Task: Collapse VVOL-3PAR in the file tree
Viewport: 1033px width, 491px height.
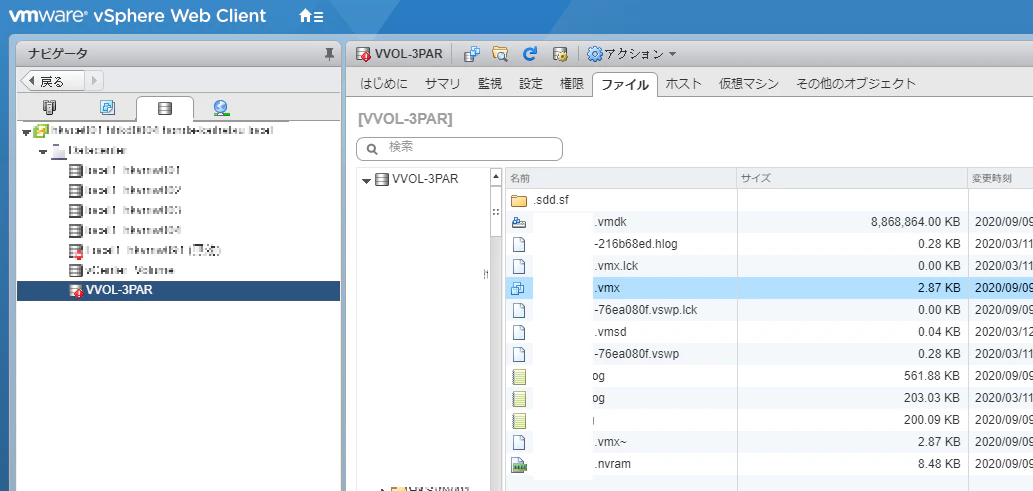Action: point(367,180)
